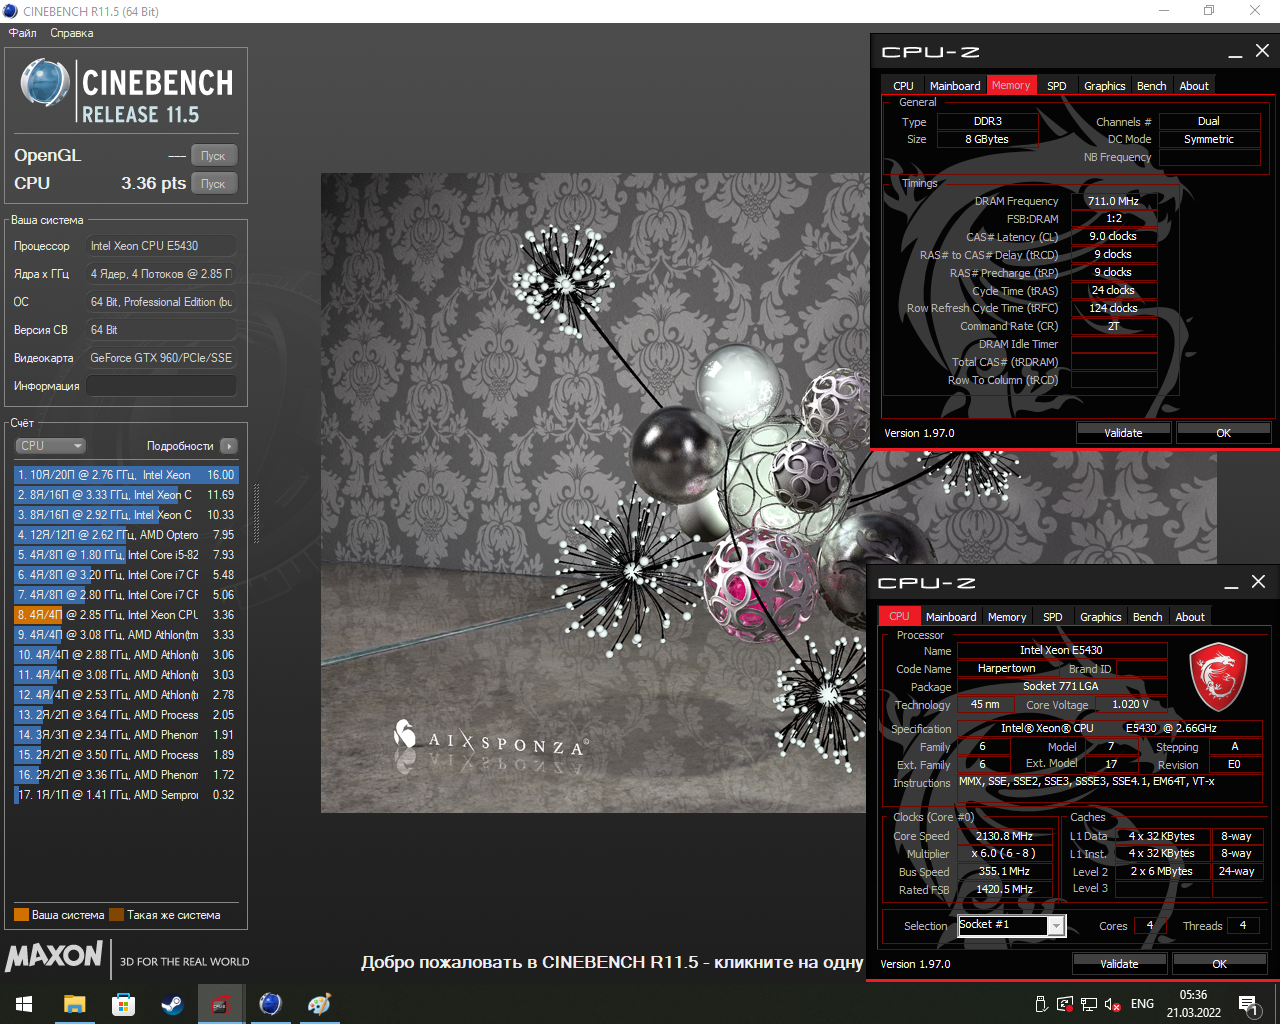Open Windows Start menu
Image resolution: width=1280 pixels, height=1024 pixels.
coord(24,1004)
